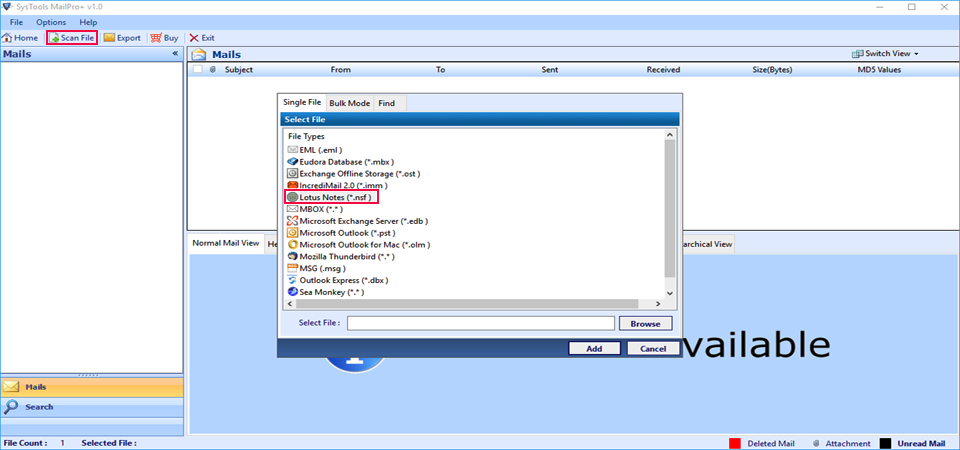Viewport: 960px width, 450px height.
Task: Click the Exit toolbar button
Action: pos(201,38)
